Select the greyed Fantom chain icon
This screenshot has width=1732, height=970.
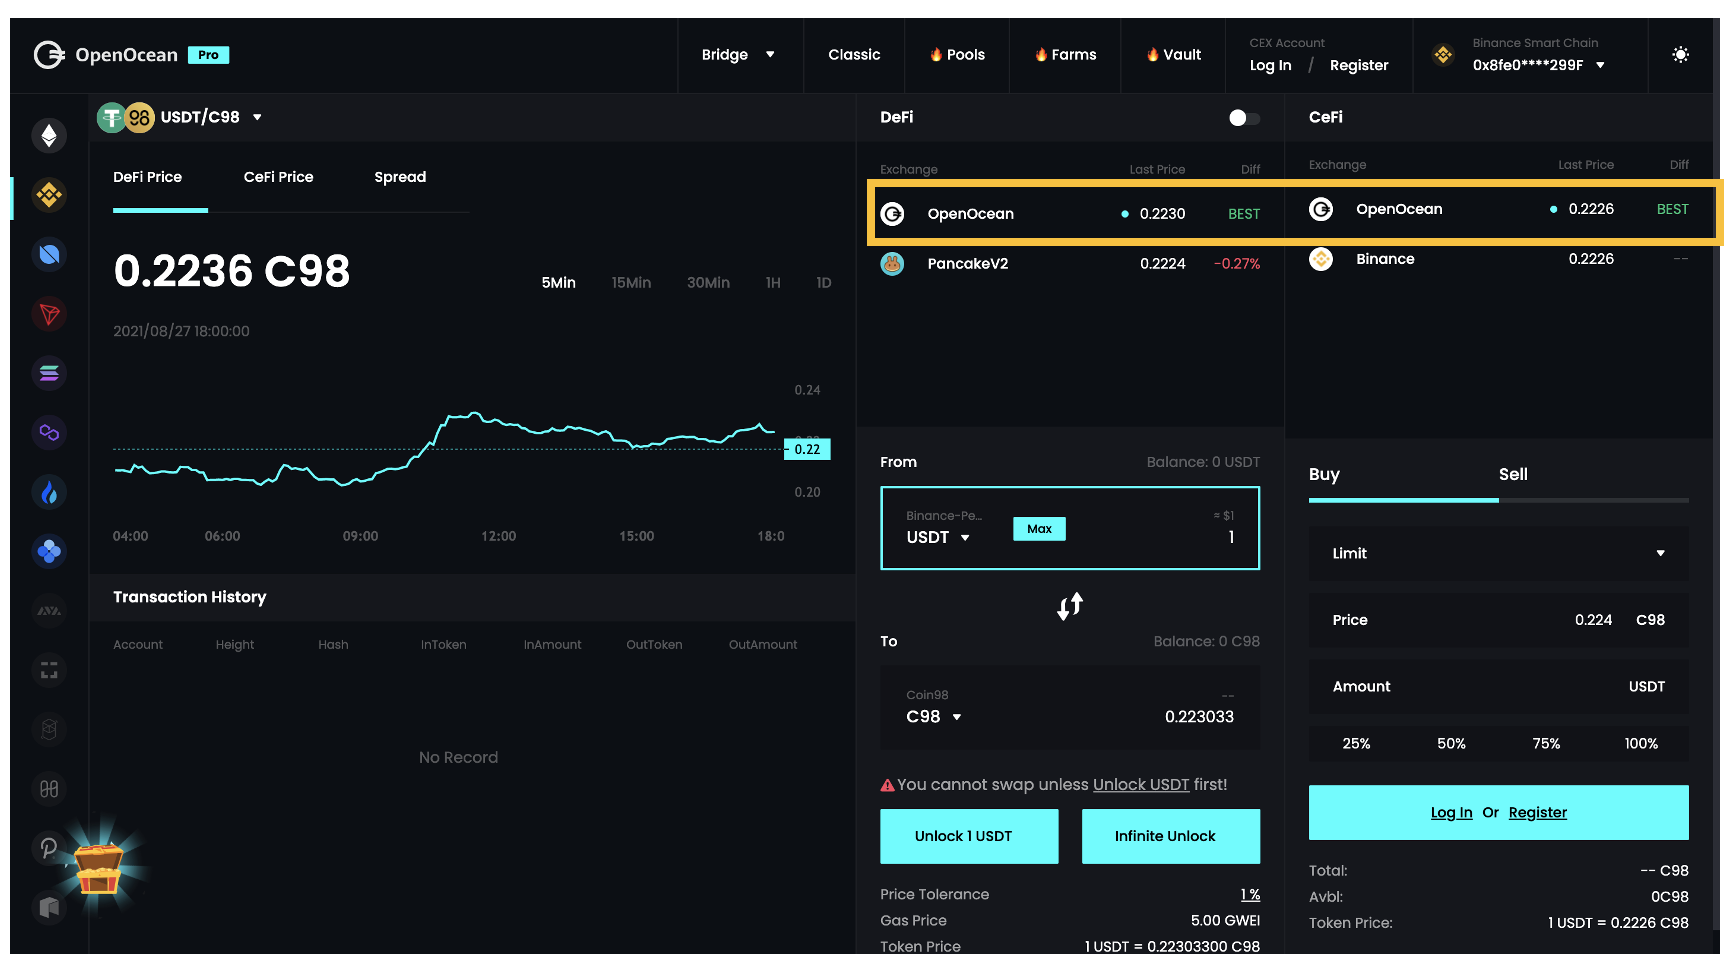click(49, 729)
